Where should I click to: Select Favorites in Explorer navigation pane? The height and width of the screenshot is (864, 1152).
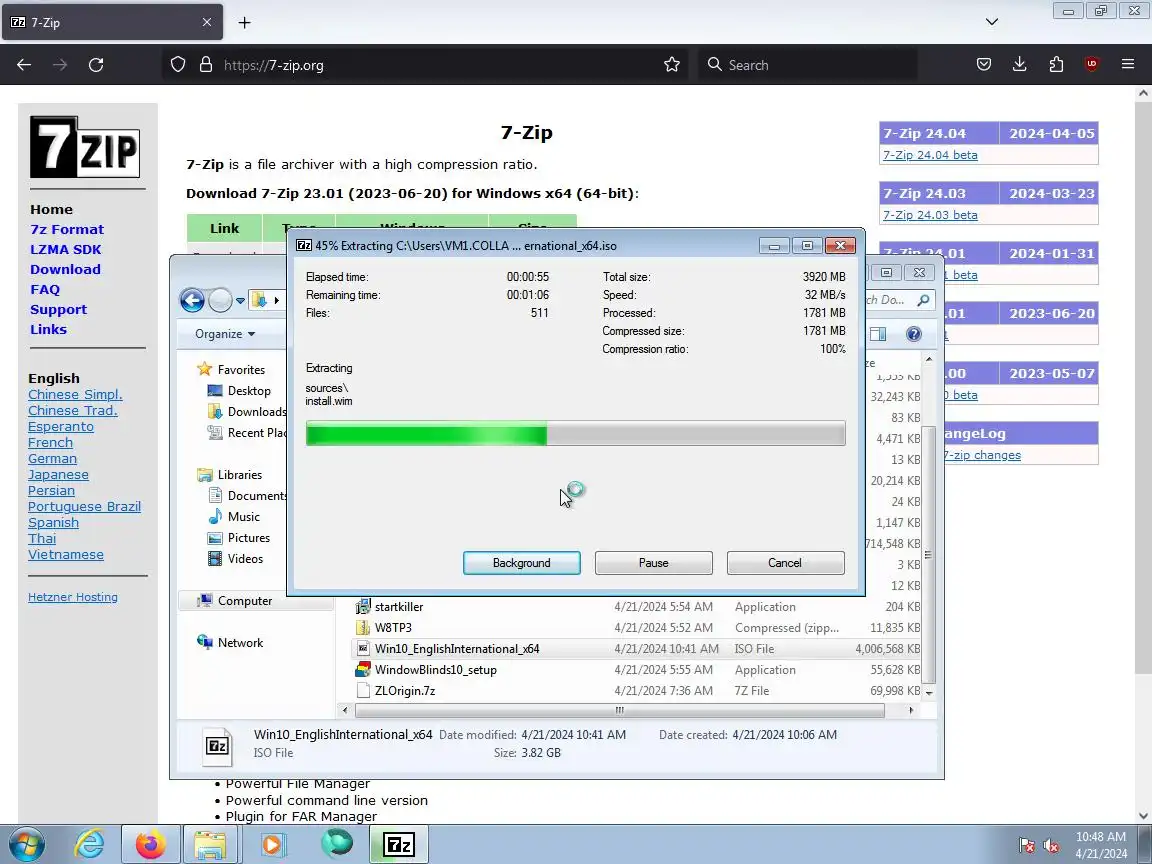coord(231,370)
